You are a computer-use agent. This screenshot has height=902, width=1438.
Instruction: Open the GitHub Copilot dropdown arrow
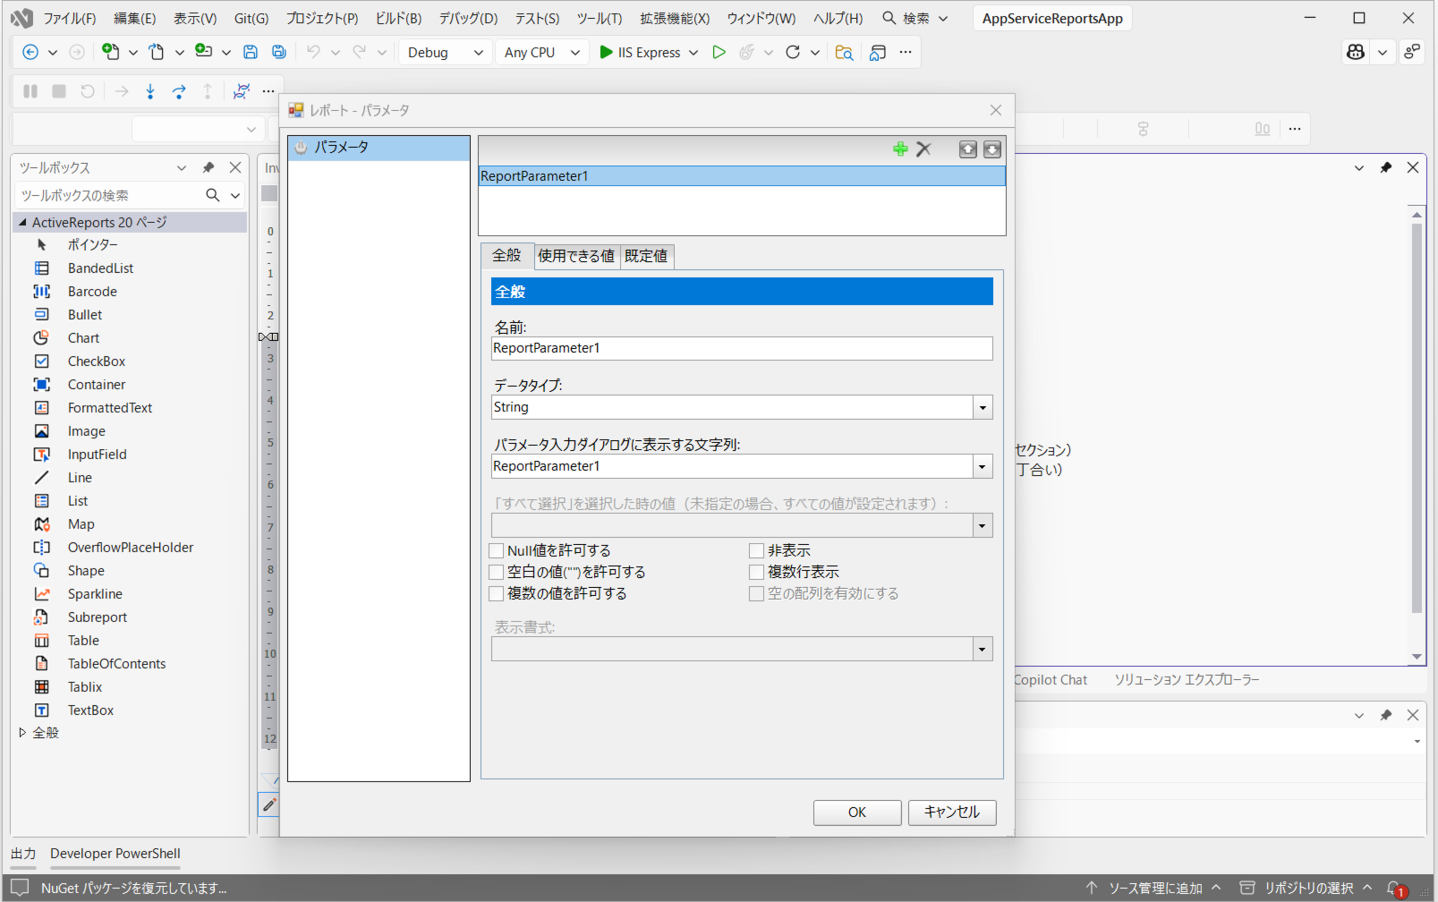point(1382,52)
